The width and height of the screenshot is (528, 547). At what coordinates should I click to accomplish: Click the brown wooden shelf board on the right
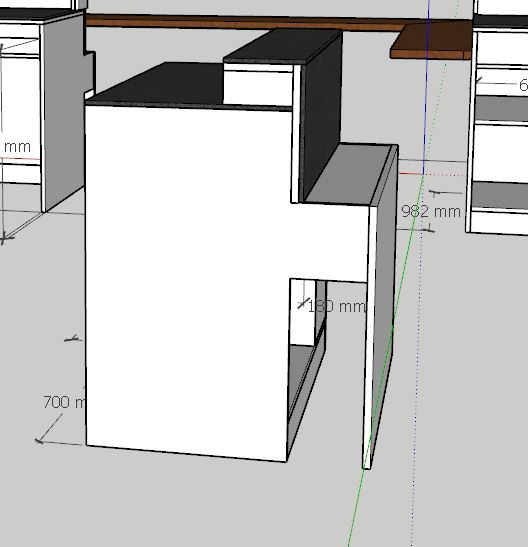click(x=431, y=41)
